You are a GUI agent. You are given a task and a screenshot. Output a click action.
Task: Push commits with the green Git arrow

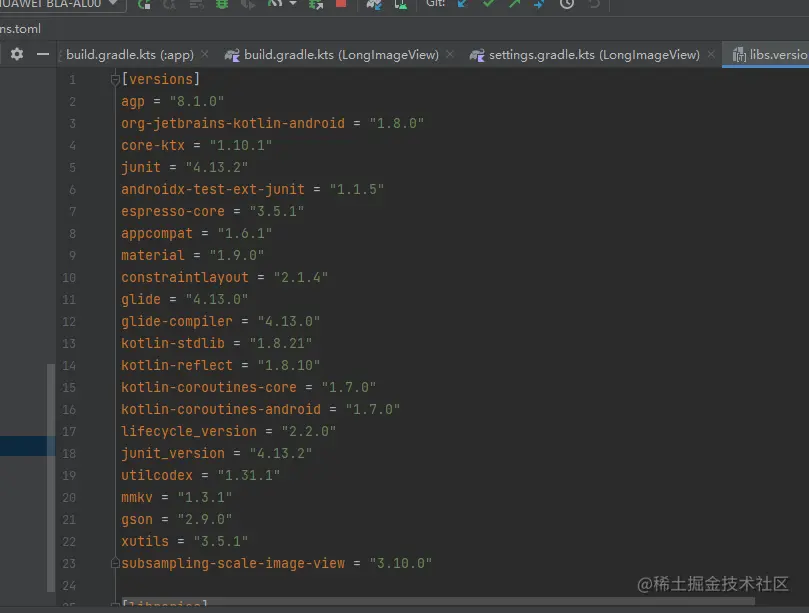point(514,4)
